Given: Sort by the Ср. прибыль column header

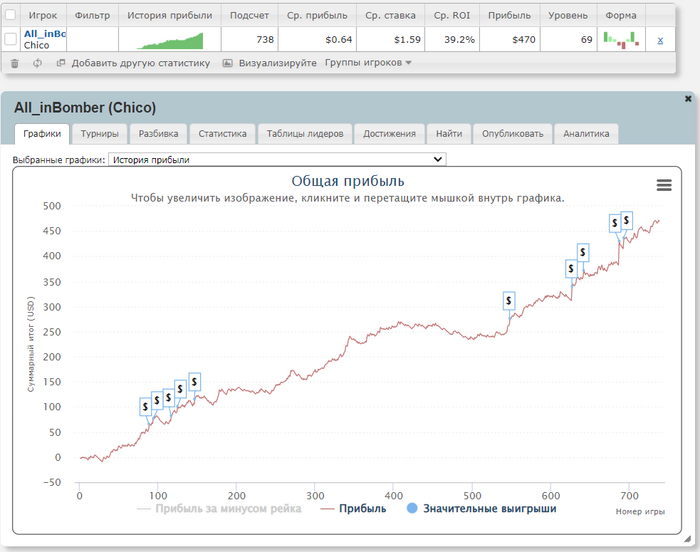Looking at the screenshot, I should [x=317, y=15].
